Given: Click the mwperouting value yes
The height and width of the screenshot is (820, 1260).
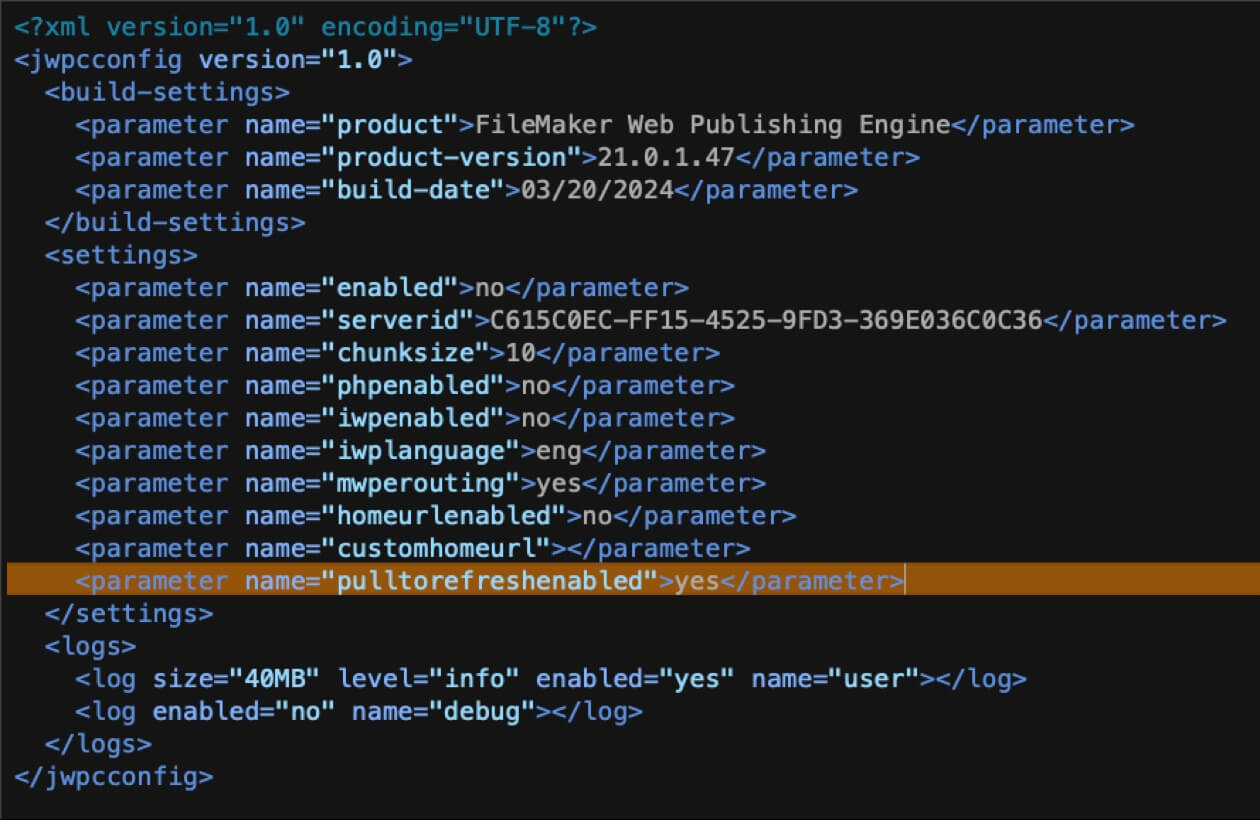Looking at the screenshot, I should pyautogui.click(x=559, y=483).
